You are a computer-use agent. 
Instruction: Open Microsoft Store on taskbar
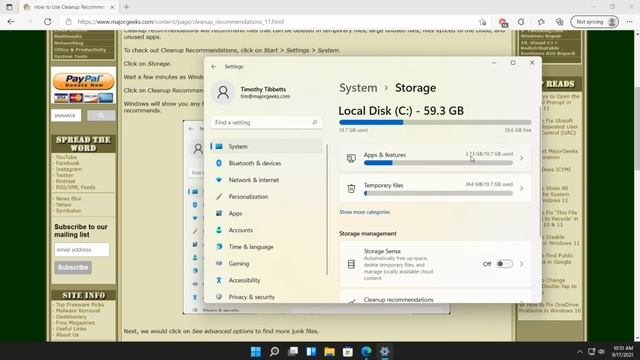point(348,351)
